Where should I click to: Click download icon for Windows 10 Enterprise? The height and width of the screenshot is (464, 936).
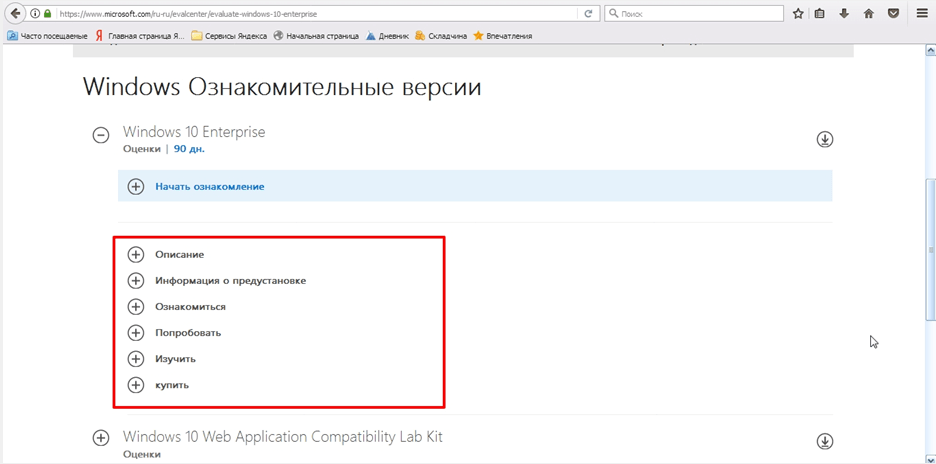(x=824, y=139)
